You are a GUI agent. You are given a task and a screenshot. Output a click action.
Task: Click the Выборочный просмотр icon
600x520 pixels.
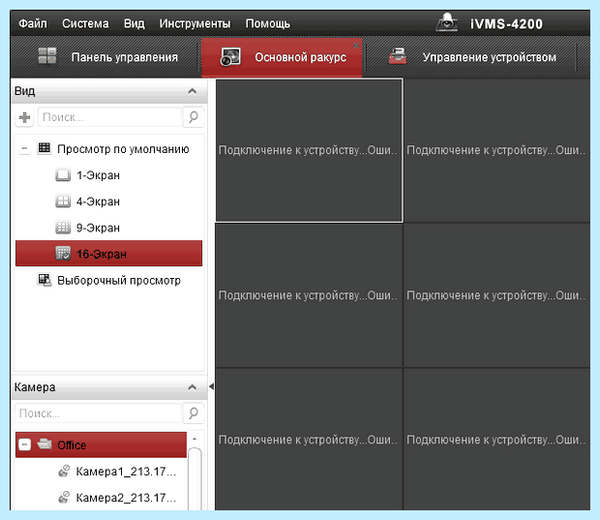point(45,280)
